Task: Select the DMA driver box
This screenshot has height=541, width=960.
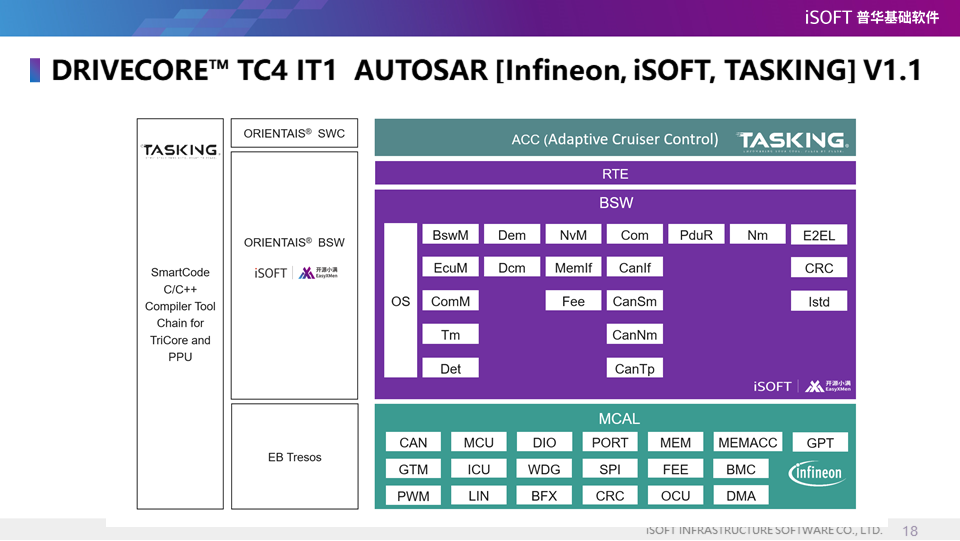Action: point(741,496)
